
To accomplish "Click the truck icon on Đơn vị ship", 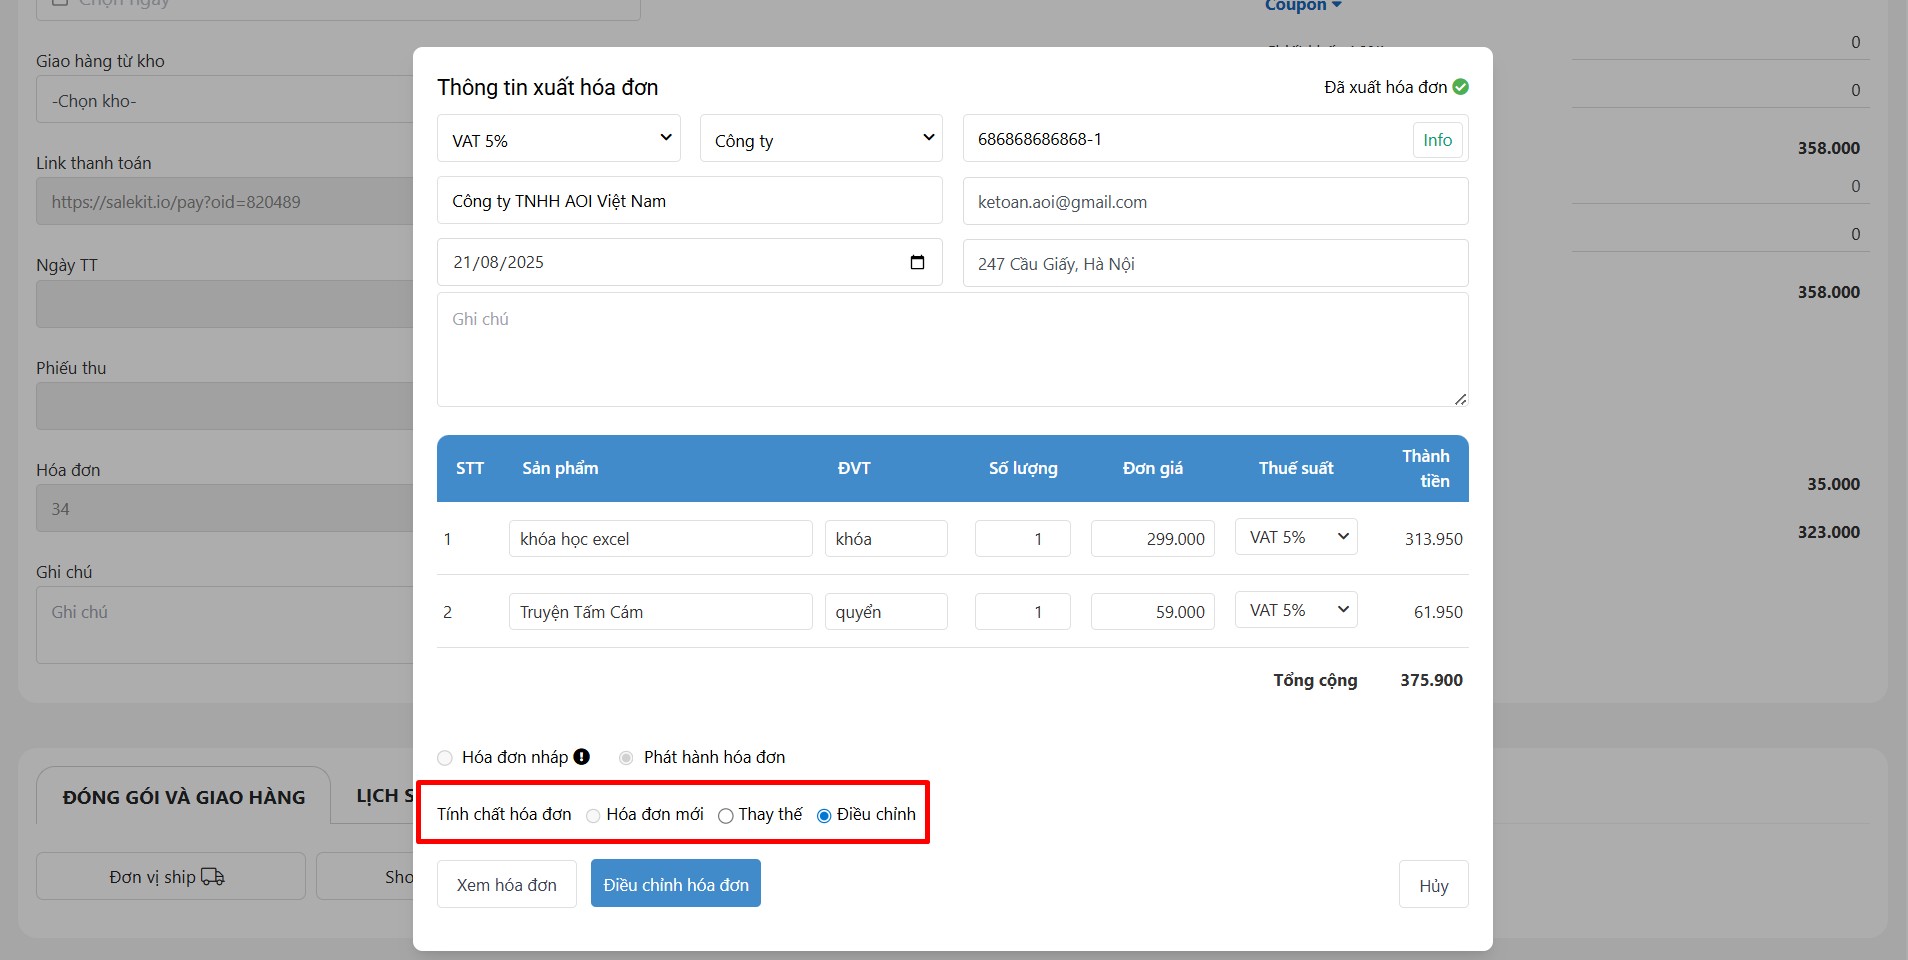I will point(213,877).
